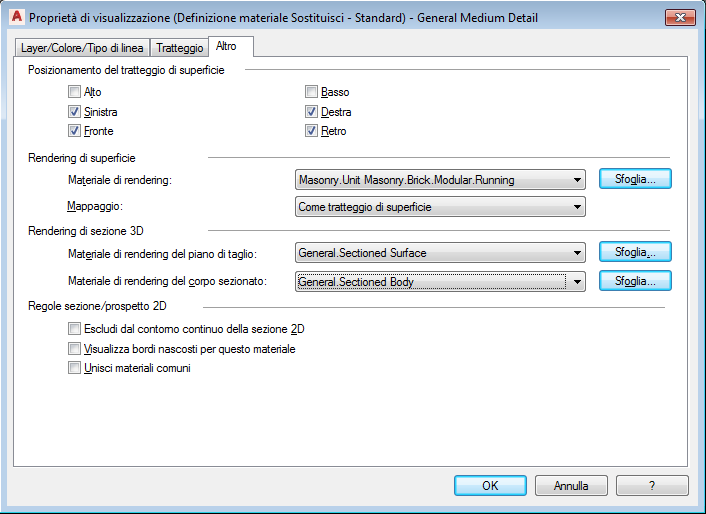Switch to the Layer/Colore/Tipo di linea tab
The width and height of the screenshot is (706, 514).
point(82,47)
